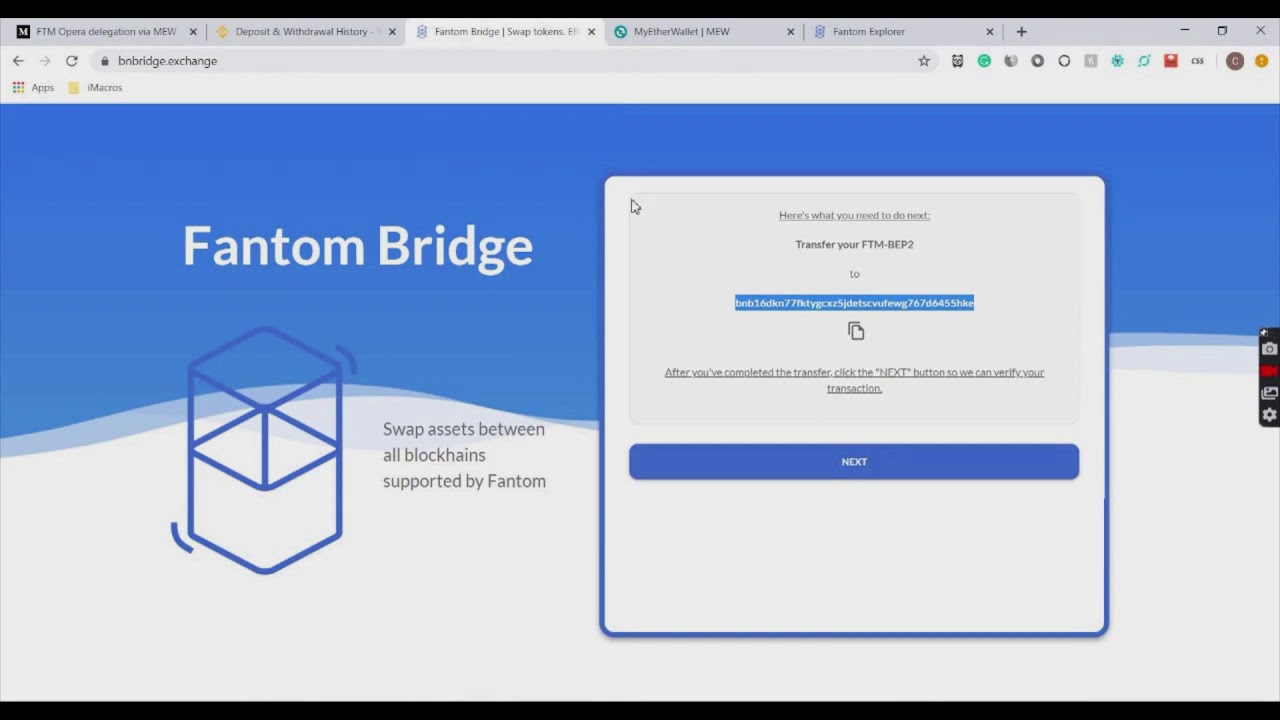The height and width of the screenshot is (720, 1280).
Task: Open the Grammarly extension icon
Action: [984, 61]
